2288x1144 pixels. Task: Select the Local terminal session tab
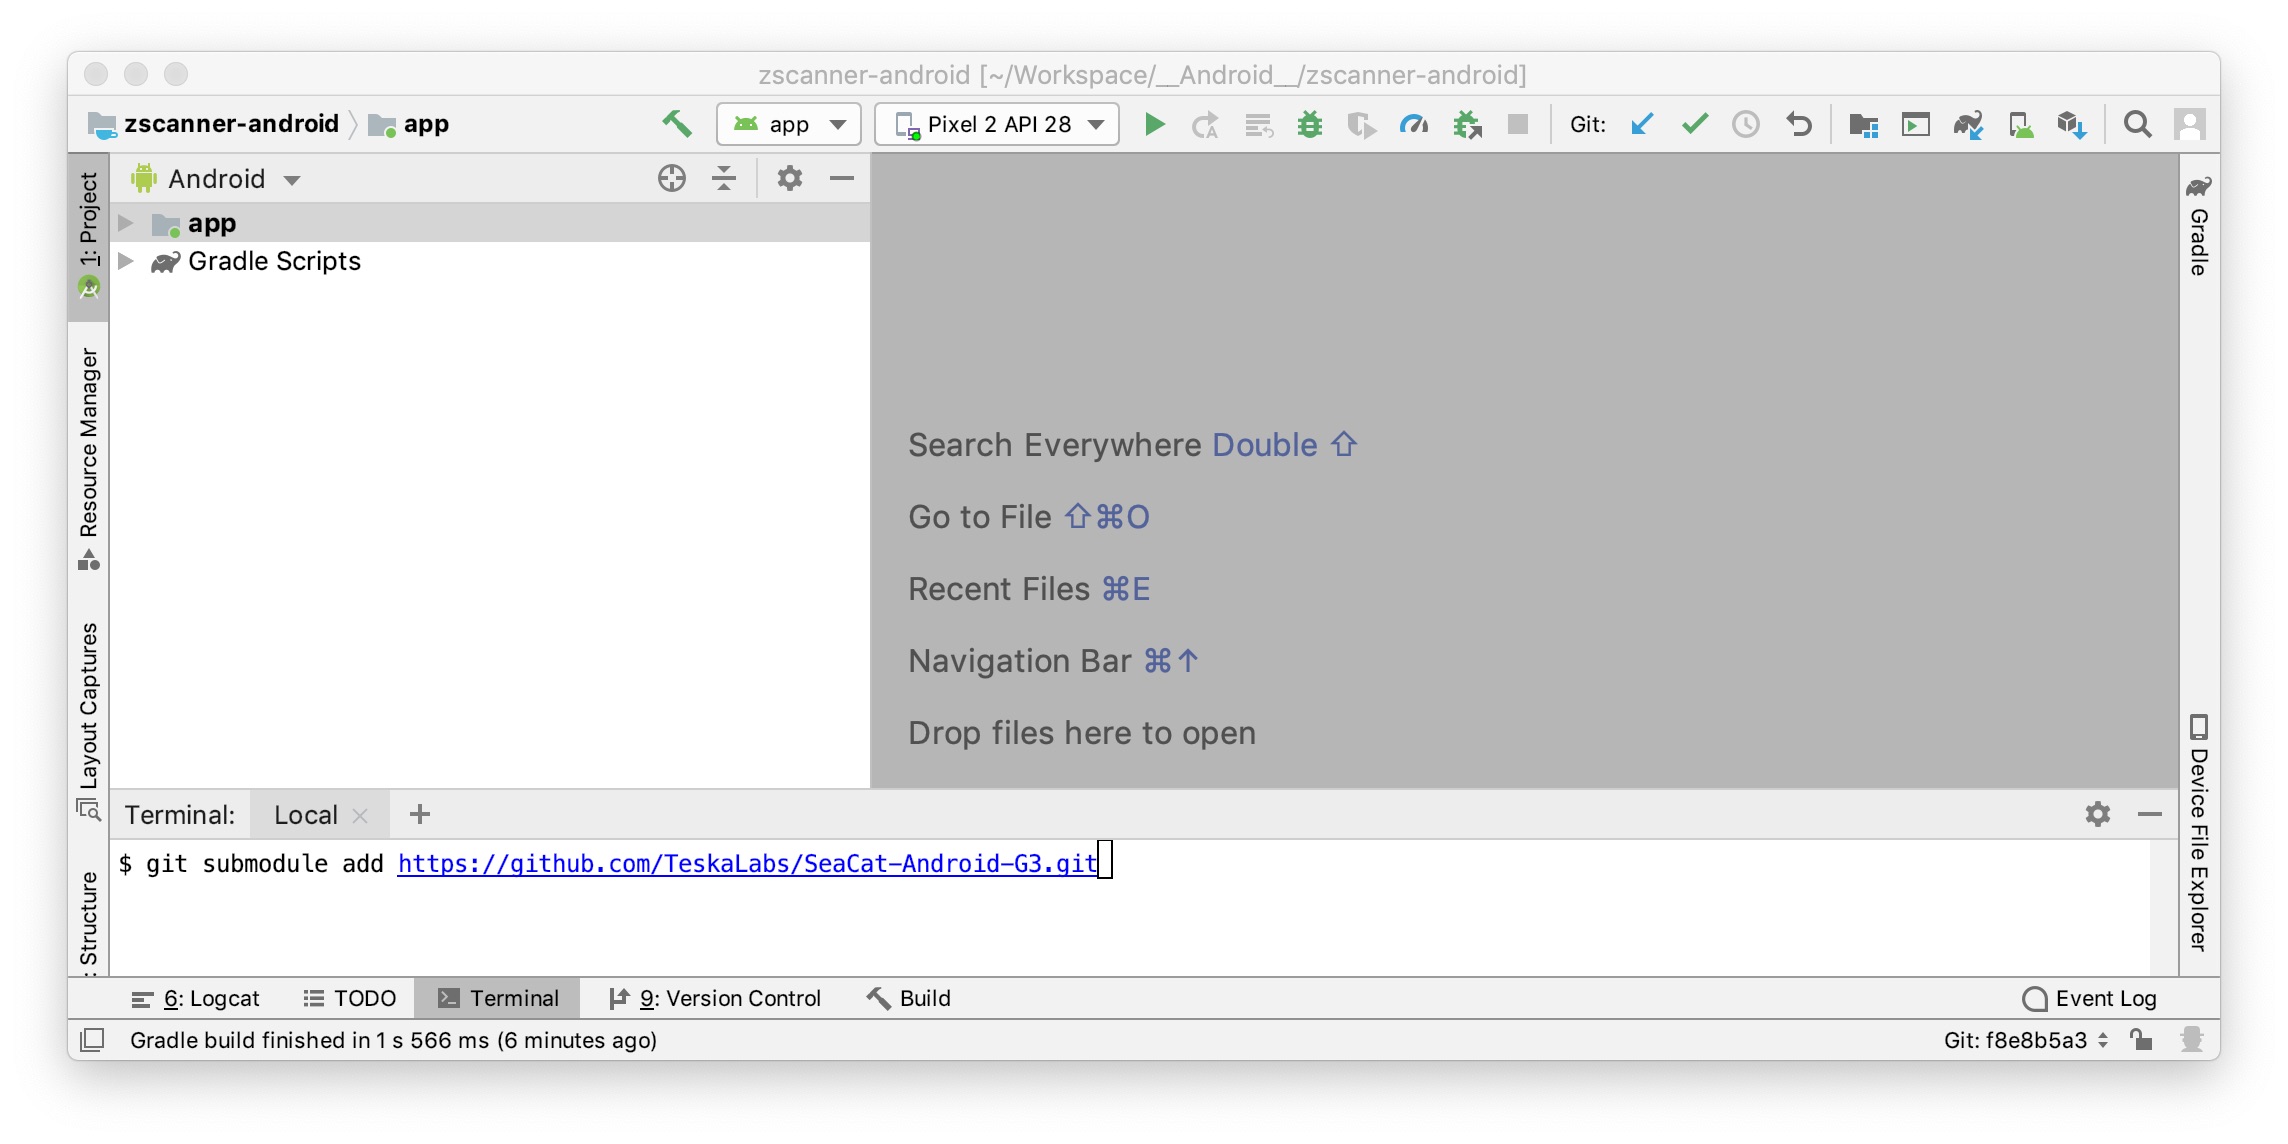pyautogui.click(x=306, y=815)
